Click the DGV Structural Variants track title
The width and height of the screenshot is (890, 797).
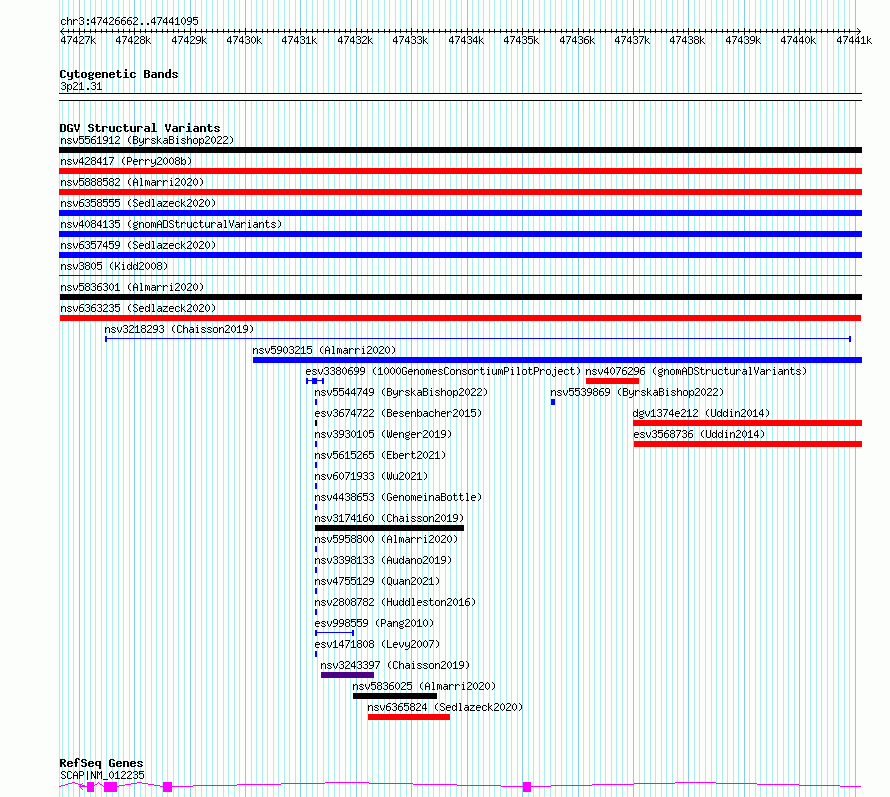click(x=140, y=128)
